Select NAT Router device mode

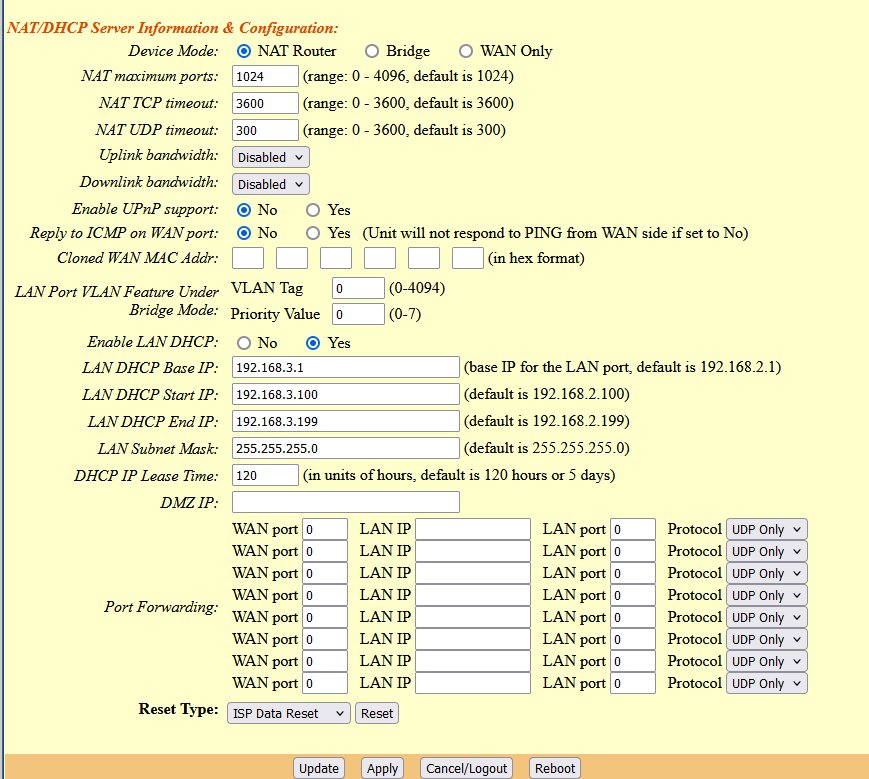coord(244,52)
